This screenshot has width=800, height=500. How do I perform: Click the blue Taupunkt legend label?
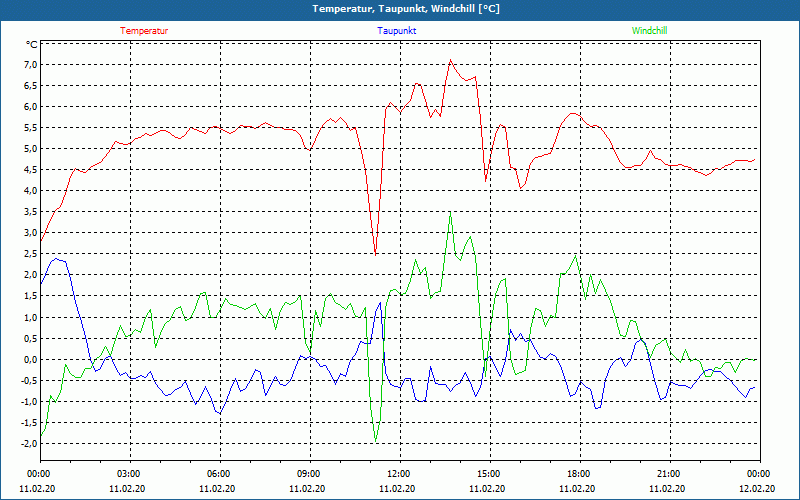coord(396,31)
